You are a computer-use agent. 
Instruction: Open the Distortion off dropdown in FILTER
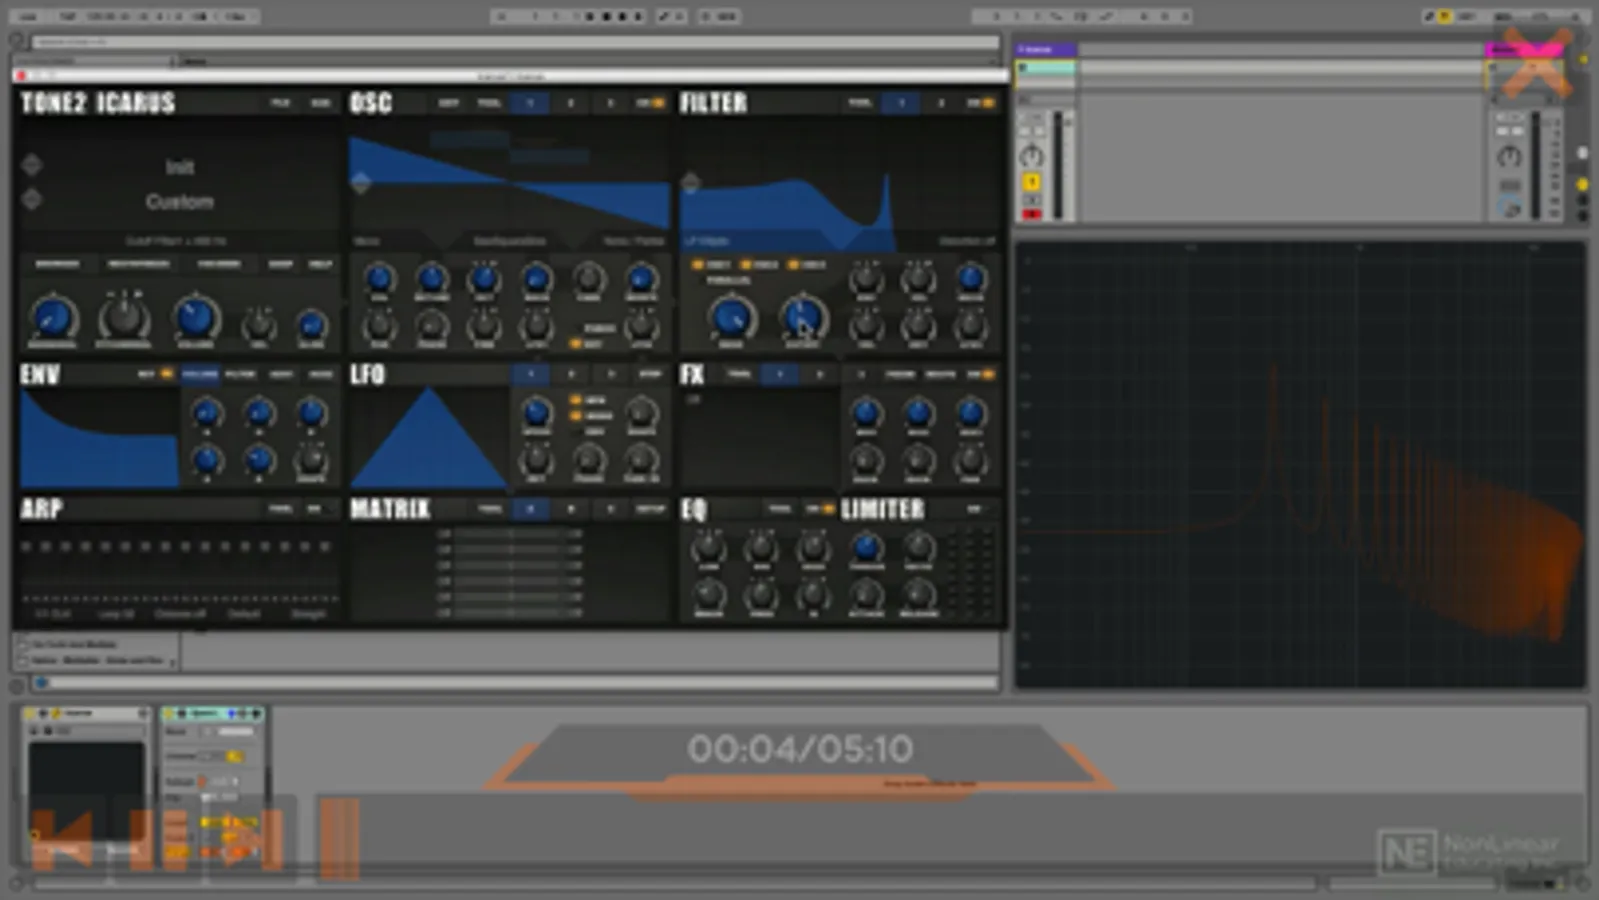click(967, 241)
